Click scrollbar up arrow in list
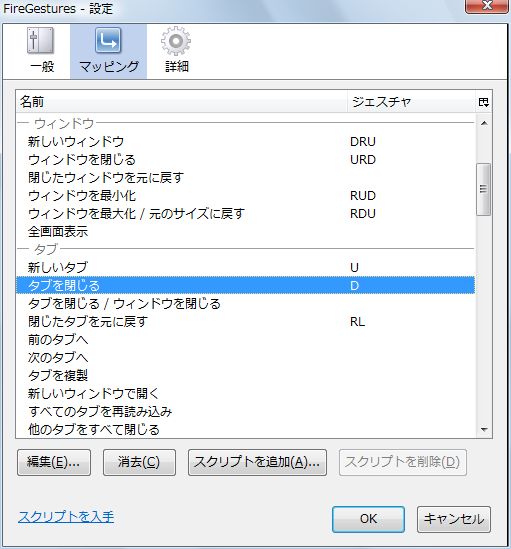The height and width of the screenshot is (549, 511). coord(484,123)
